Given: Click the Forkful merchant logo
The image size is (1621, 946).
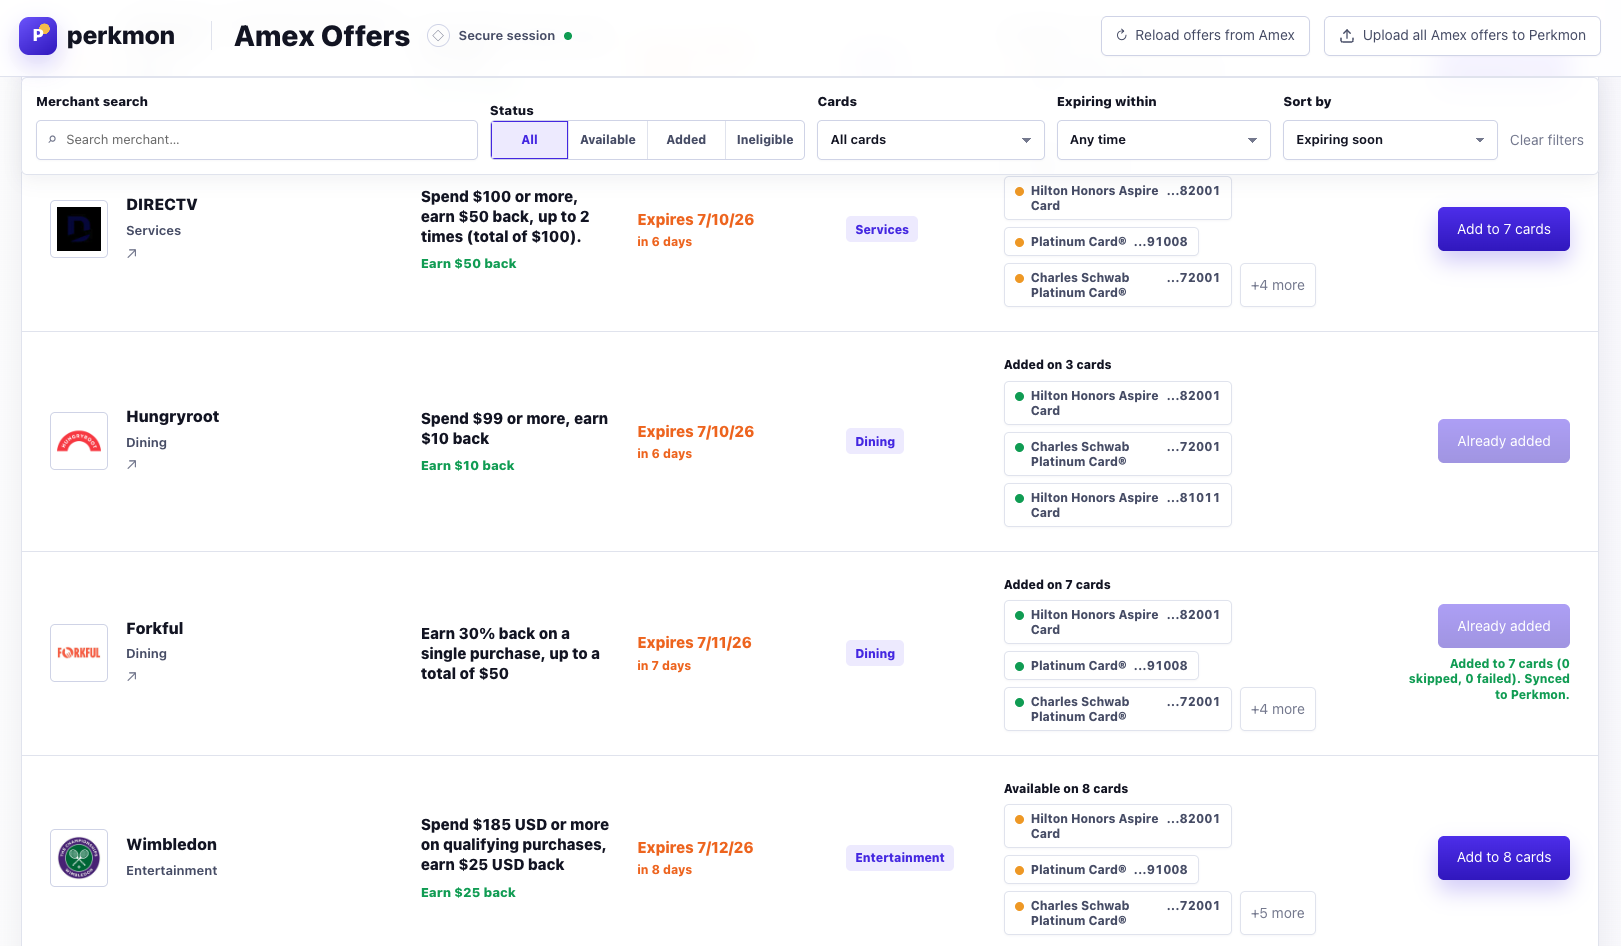Looking at the screenshot, I should [x=79, y=653].
